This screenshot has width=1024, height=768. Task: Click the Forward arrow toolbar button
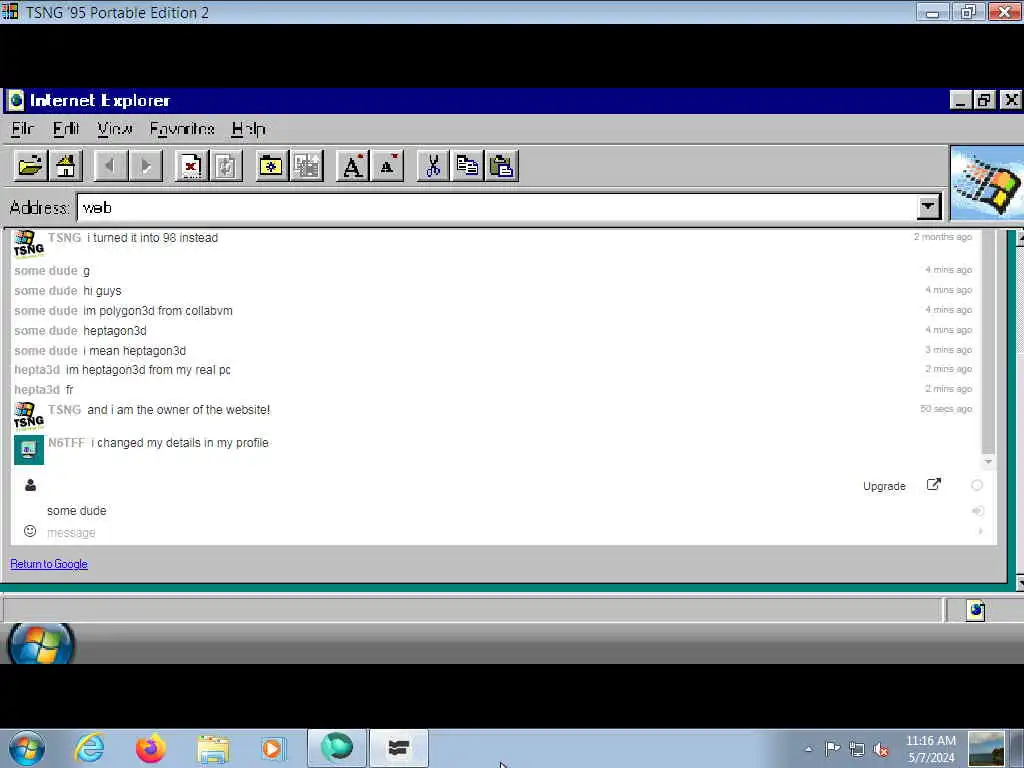point(145,166)
